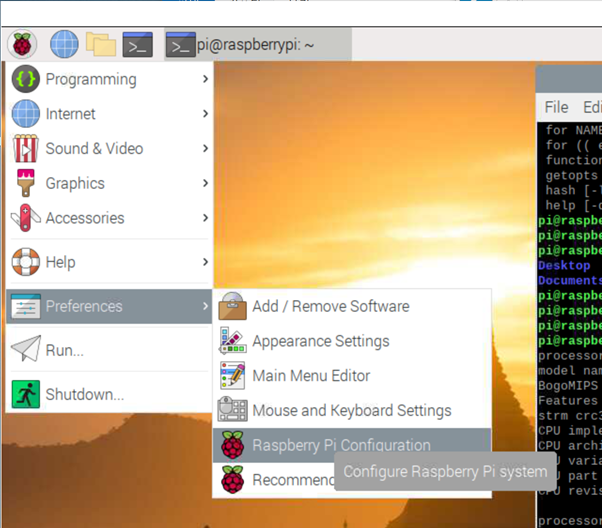Open the Programming menu entry
The width and height of the screenshot is (602, 528).
pyautogui.click(x=109, y=79)
